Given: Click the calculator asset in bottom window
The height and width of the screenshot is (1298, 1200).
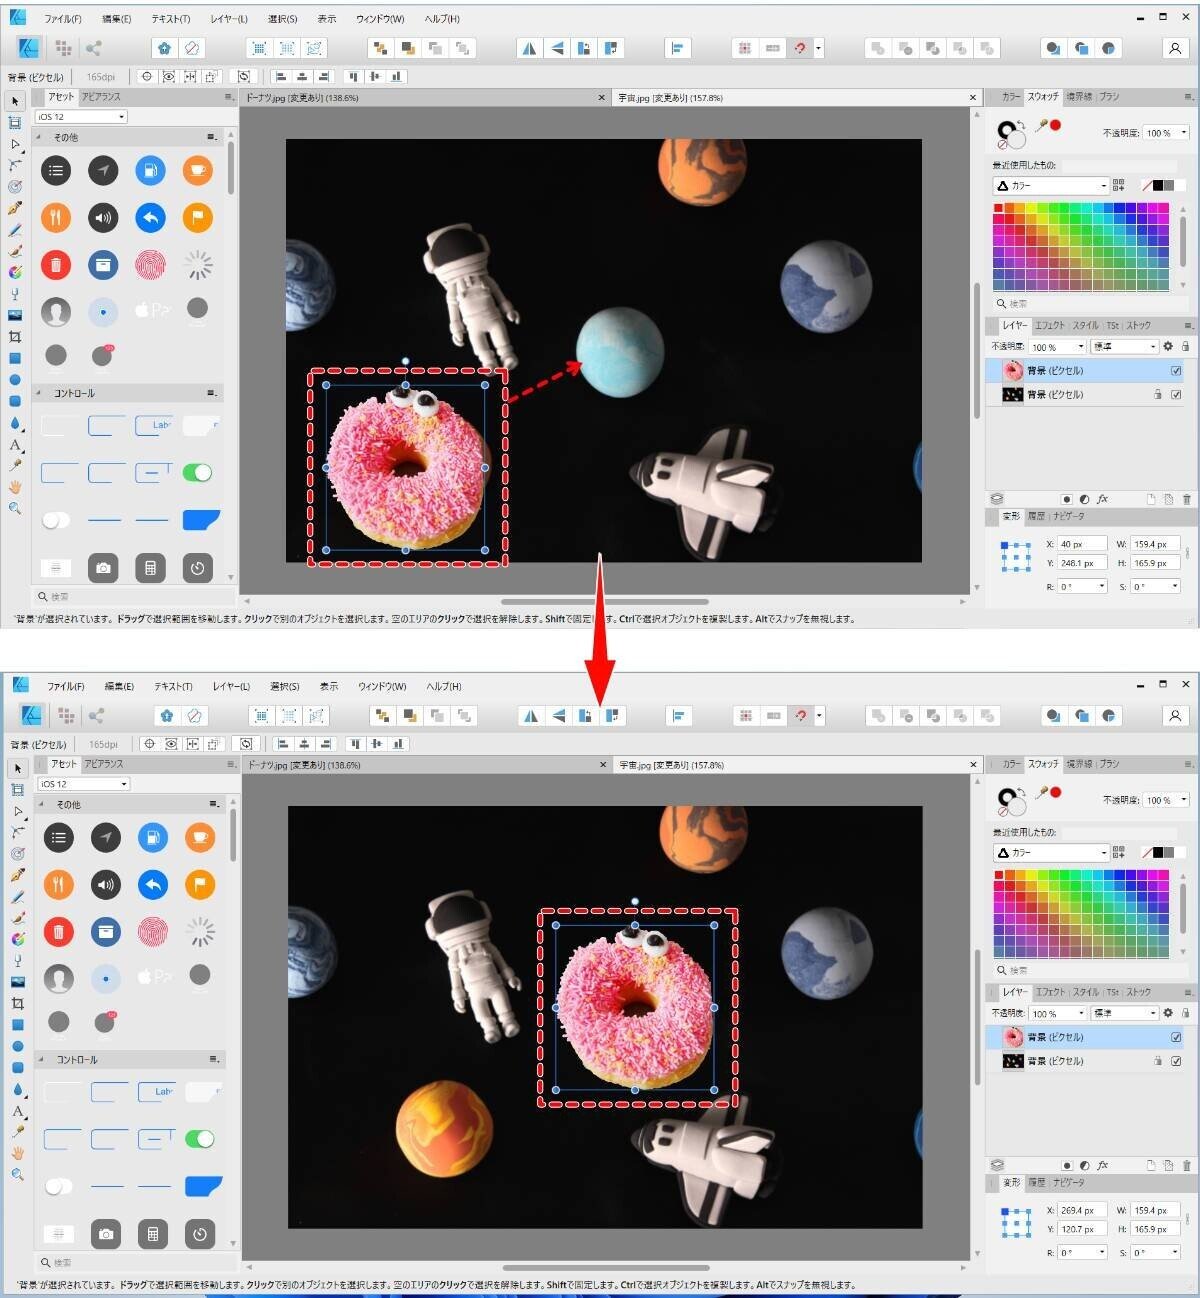Looking at the screenshot, I should point(153,1234).
